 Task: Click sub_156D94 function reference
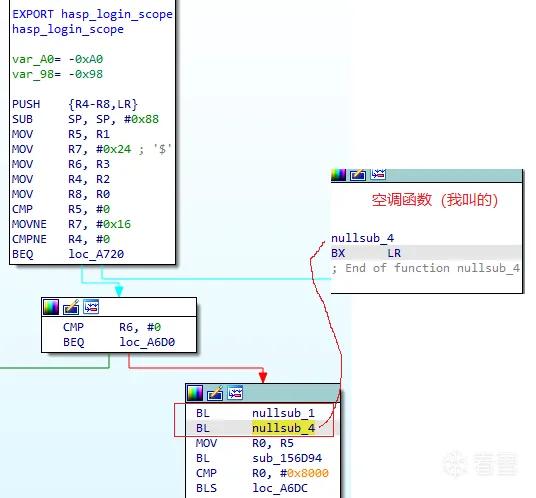(287, 458)
